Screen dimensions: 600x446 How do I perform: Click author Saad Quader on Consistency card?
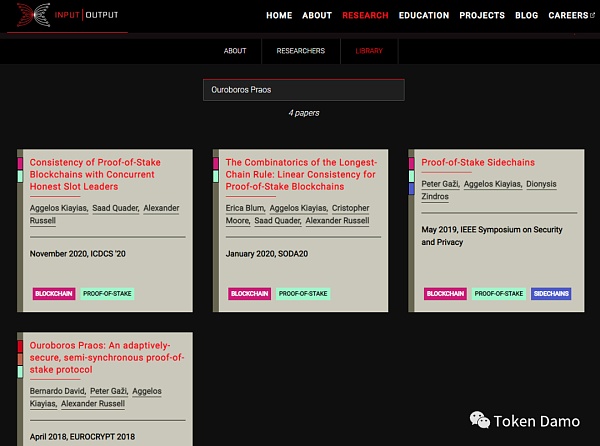116,208
